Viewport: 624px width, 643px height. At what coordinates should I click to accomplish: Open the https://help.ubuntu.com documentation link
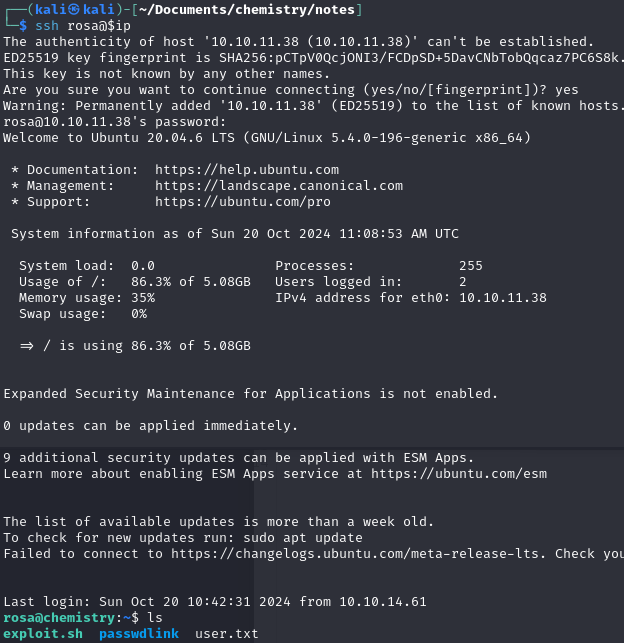tap(247, 170)
